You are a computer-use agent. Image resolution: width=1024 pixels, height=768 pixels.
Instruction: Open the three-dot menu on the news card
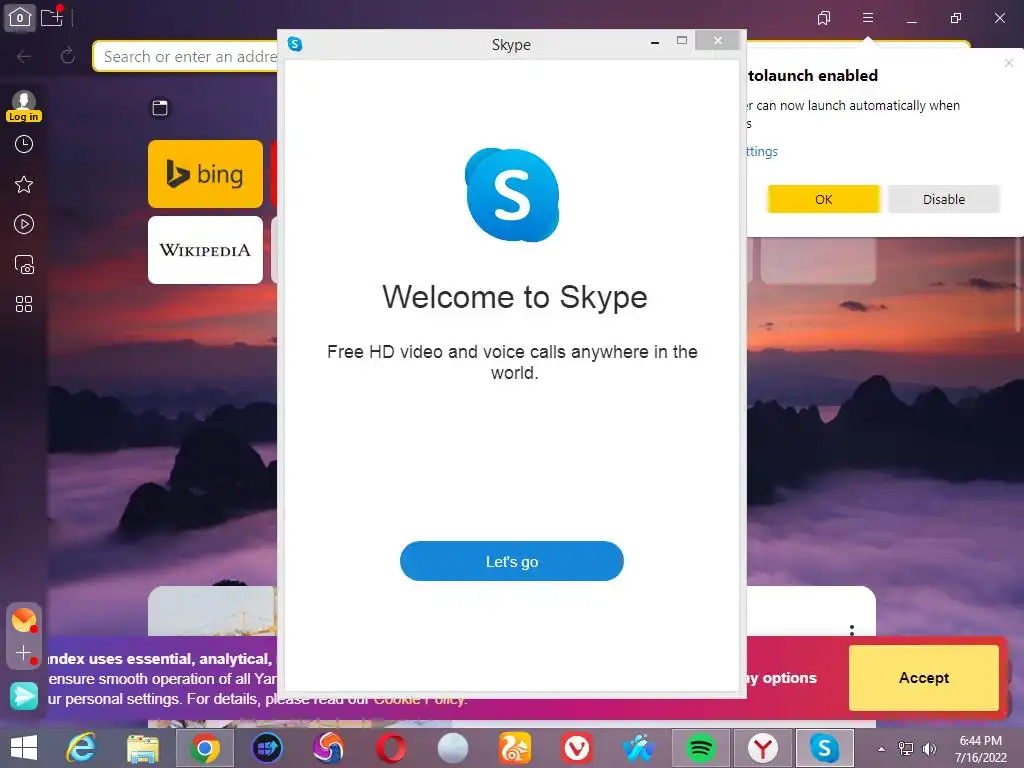(852, 631)
